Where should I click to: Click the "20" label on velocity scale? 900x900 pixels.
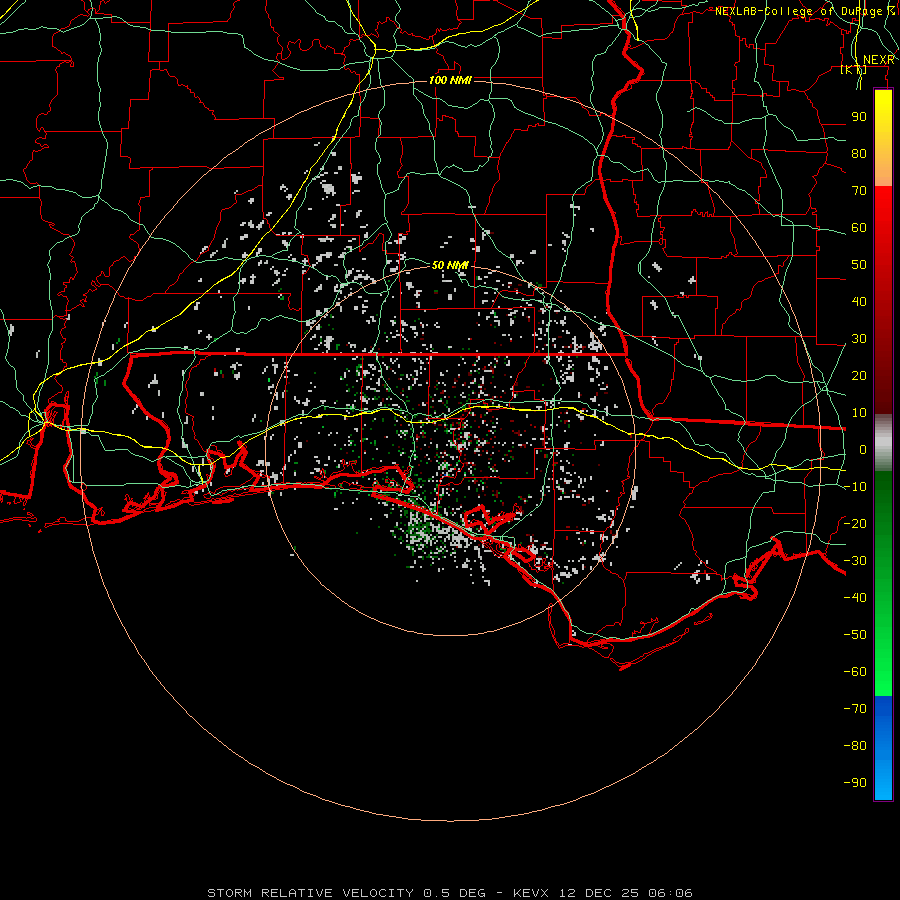tap(859, 376)
